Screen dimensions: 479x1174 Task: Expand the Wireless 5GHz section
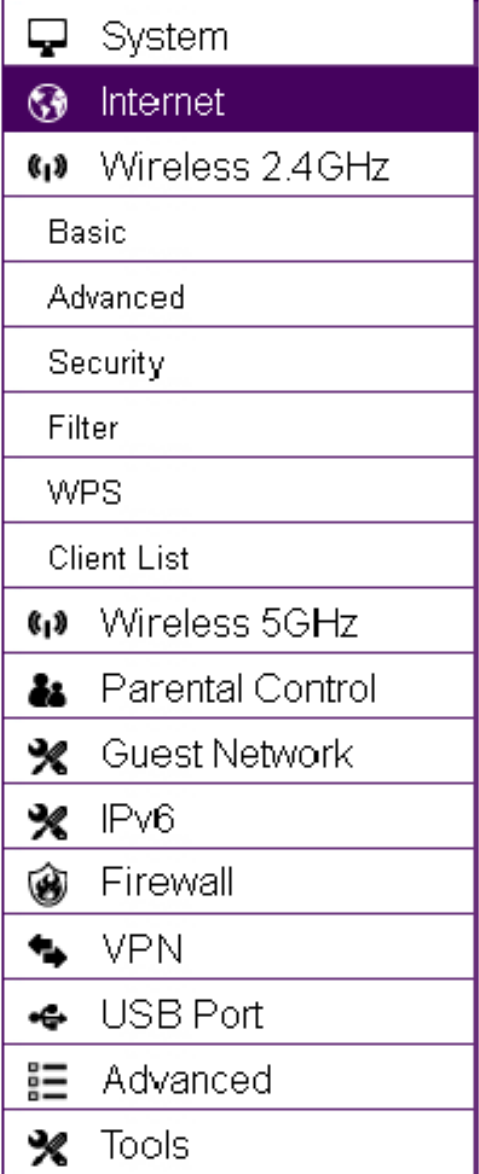(x=240, y=621)
